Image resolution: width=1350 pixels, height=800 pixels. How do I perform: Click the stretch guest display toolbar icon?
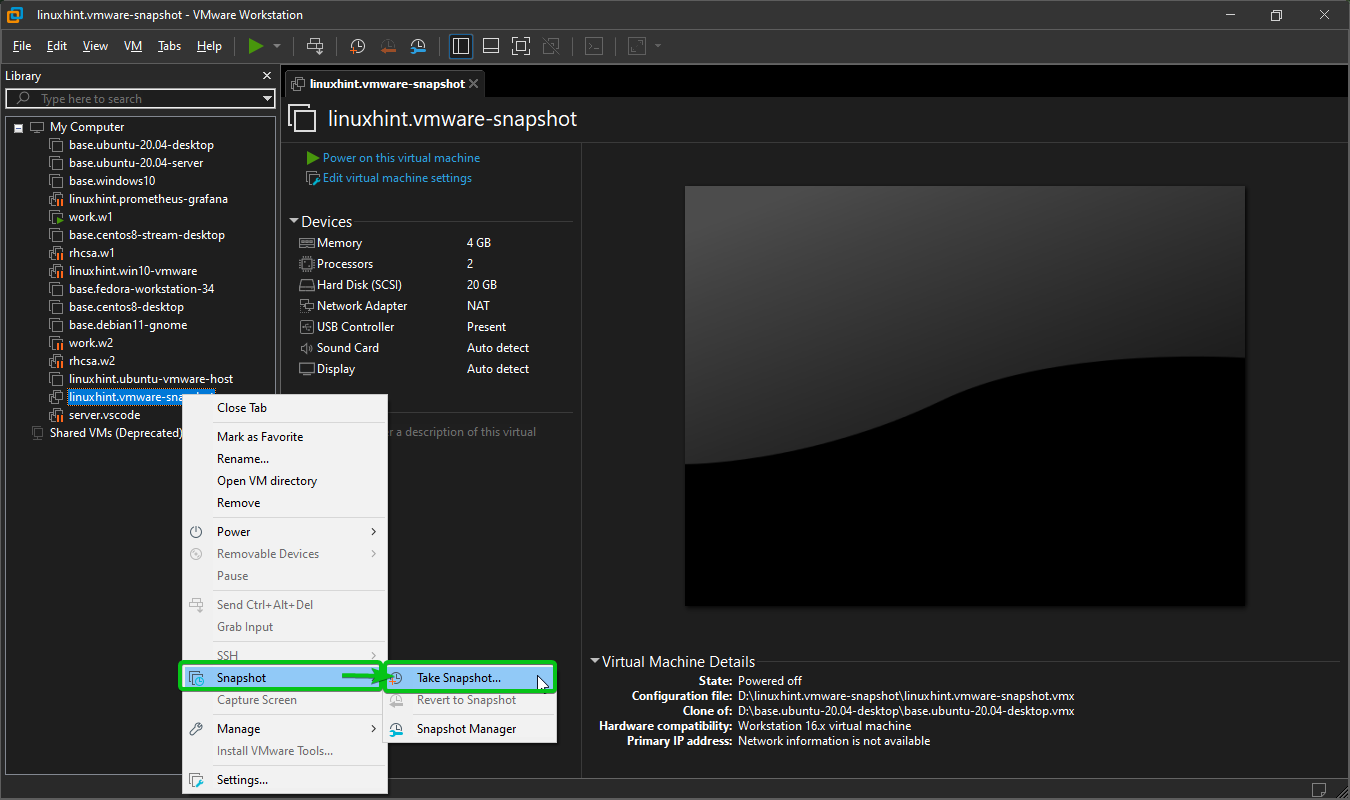(x=637, y=46)
